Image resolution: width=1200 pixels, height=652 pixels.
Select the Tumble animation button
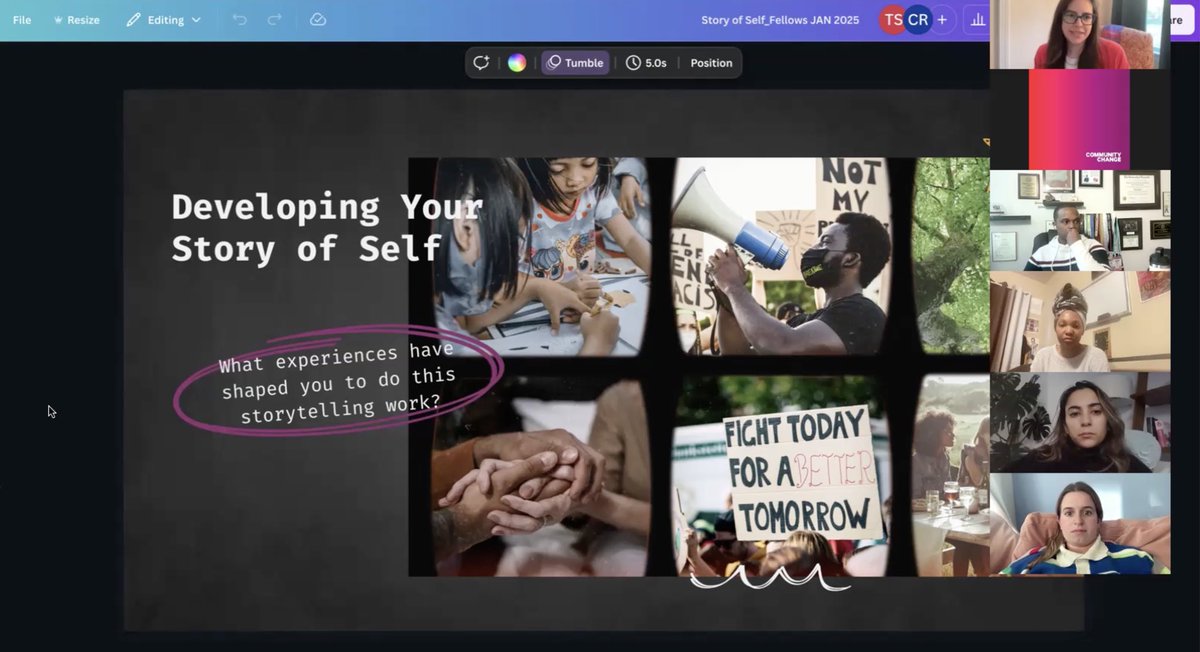click(575, 63)
